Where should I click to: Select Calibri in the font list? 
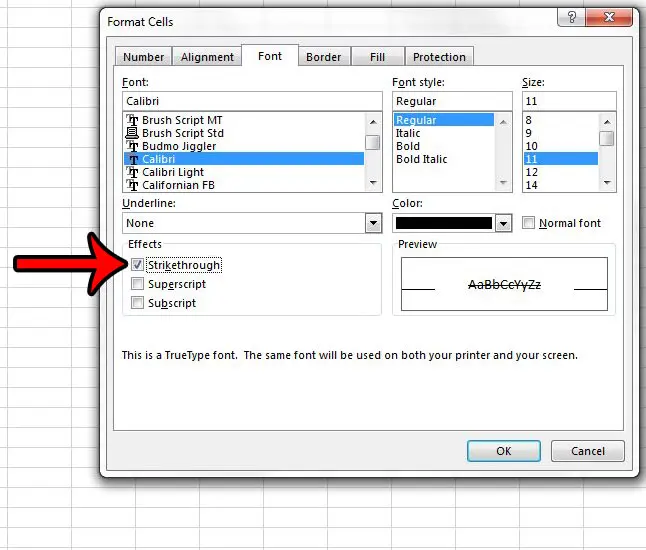click(244, 159)
